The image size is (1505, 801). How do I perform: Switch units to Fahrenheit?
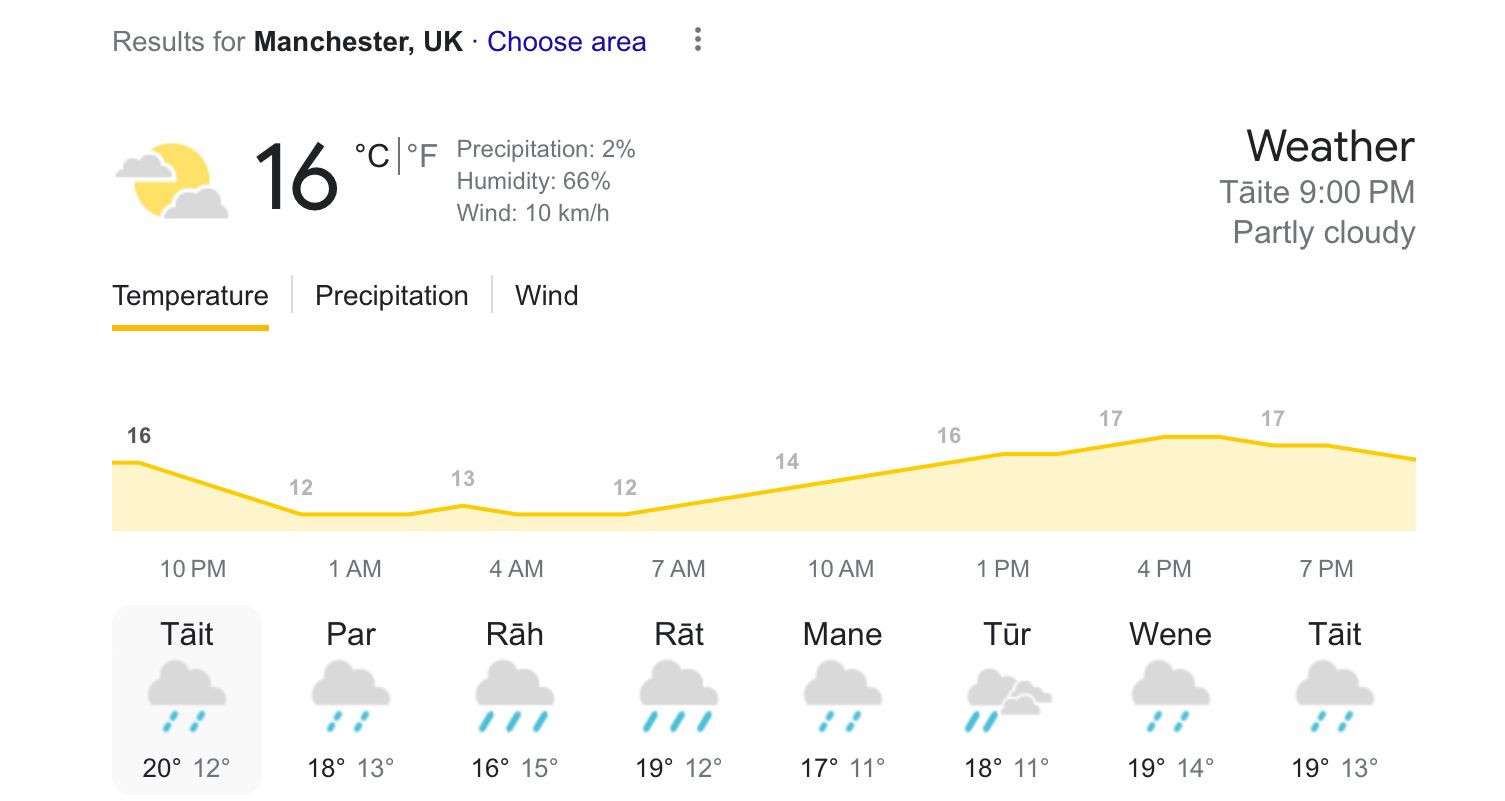click(422, 156)
